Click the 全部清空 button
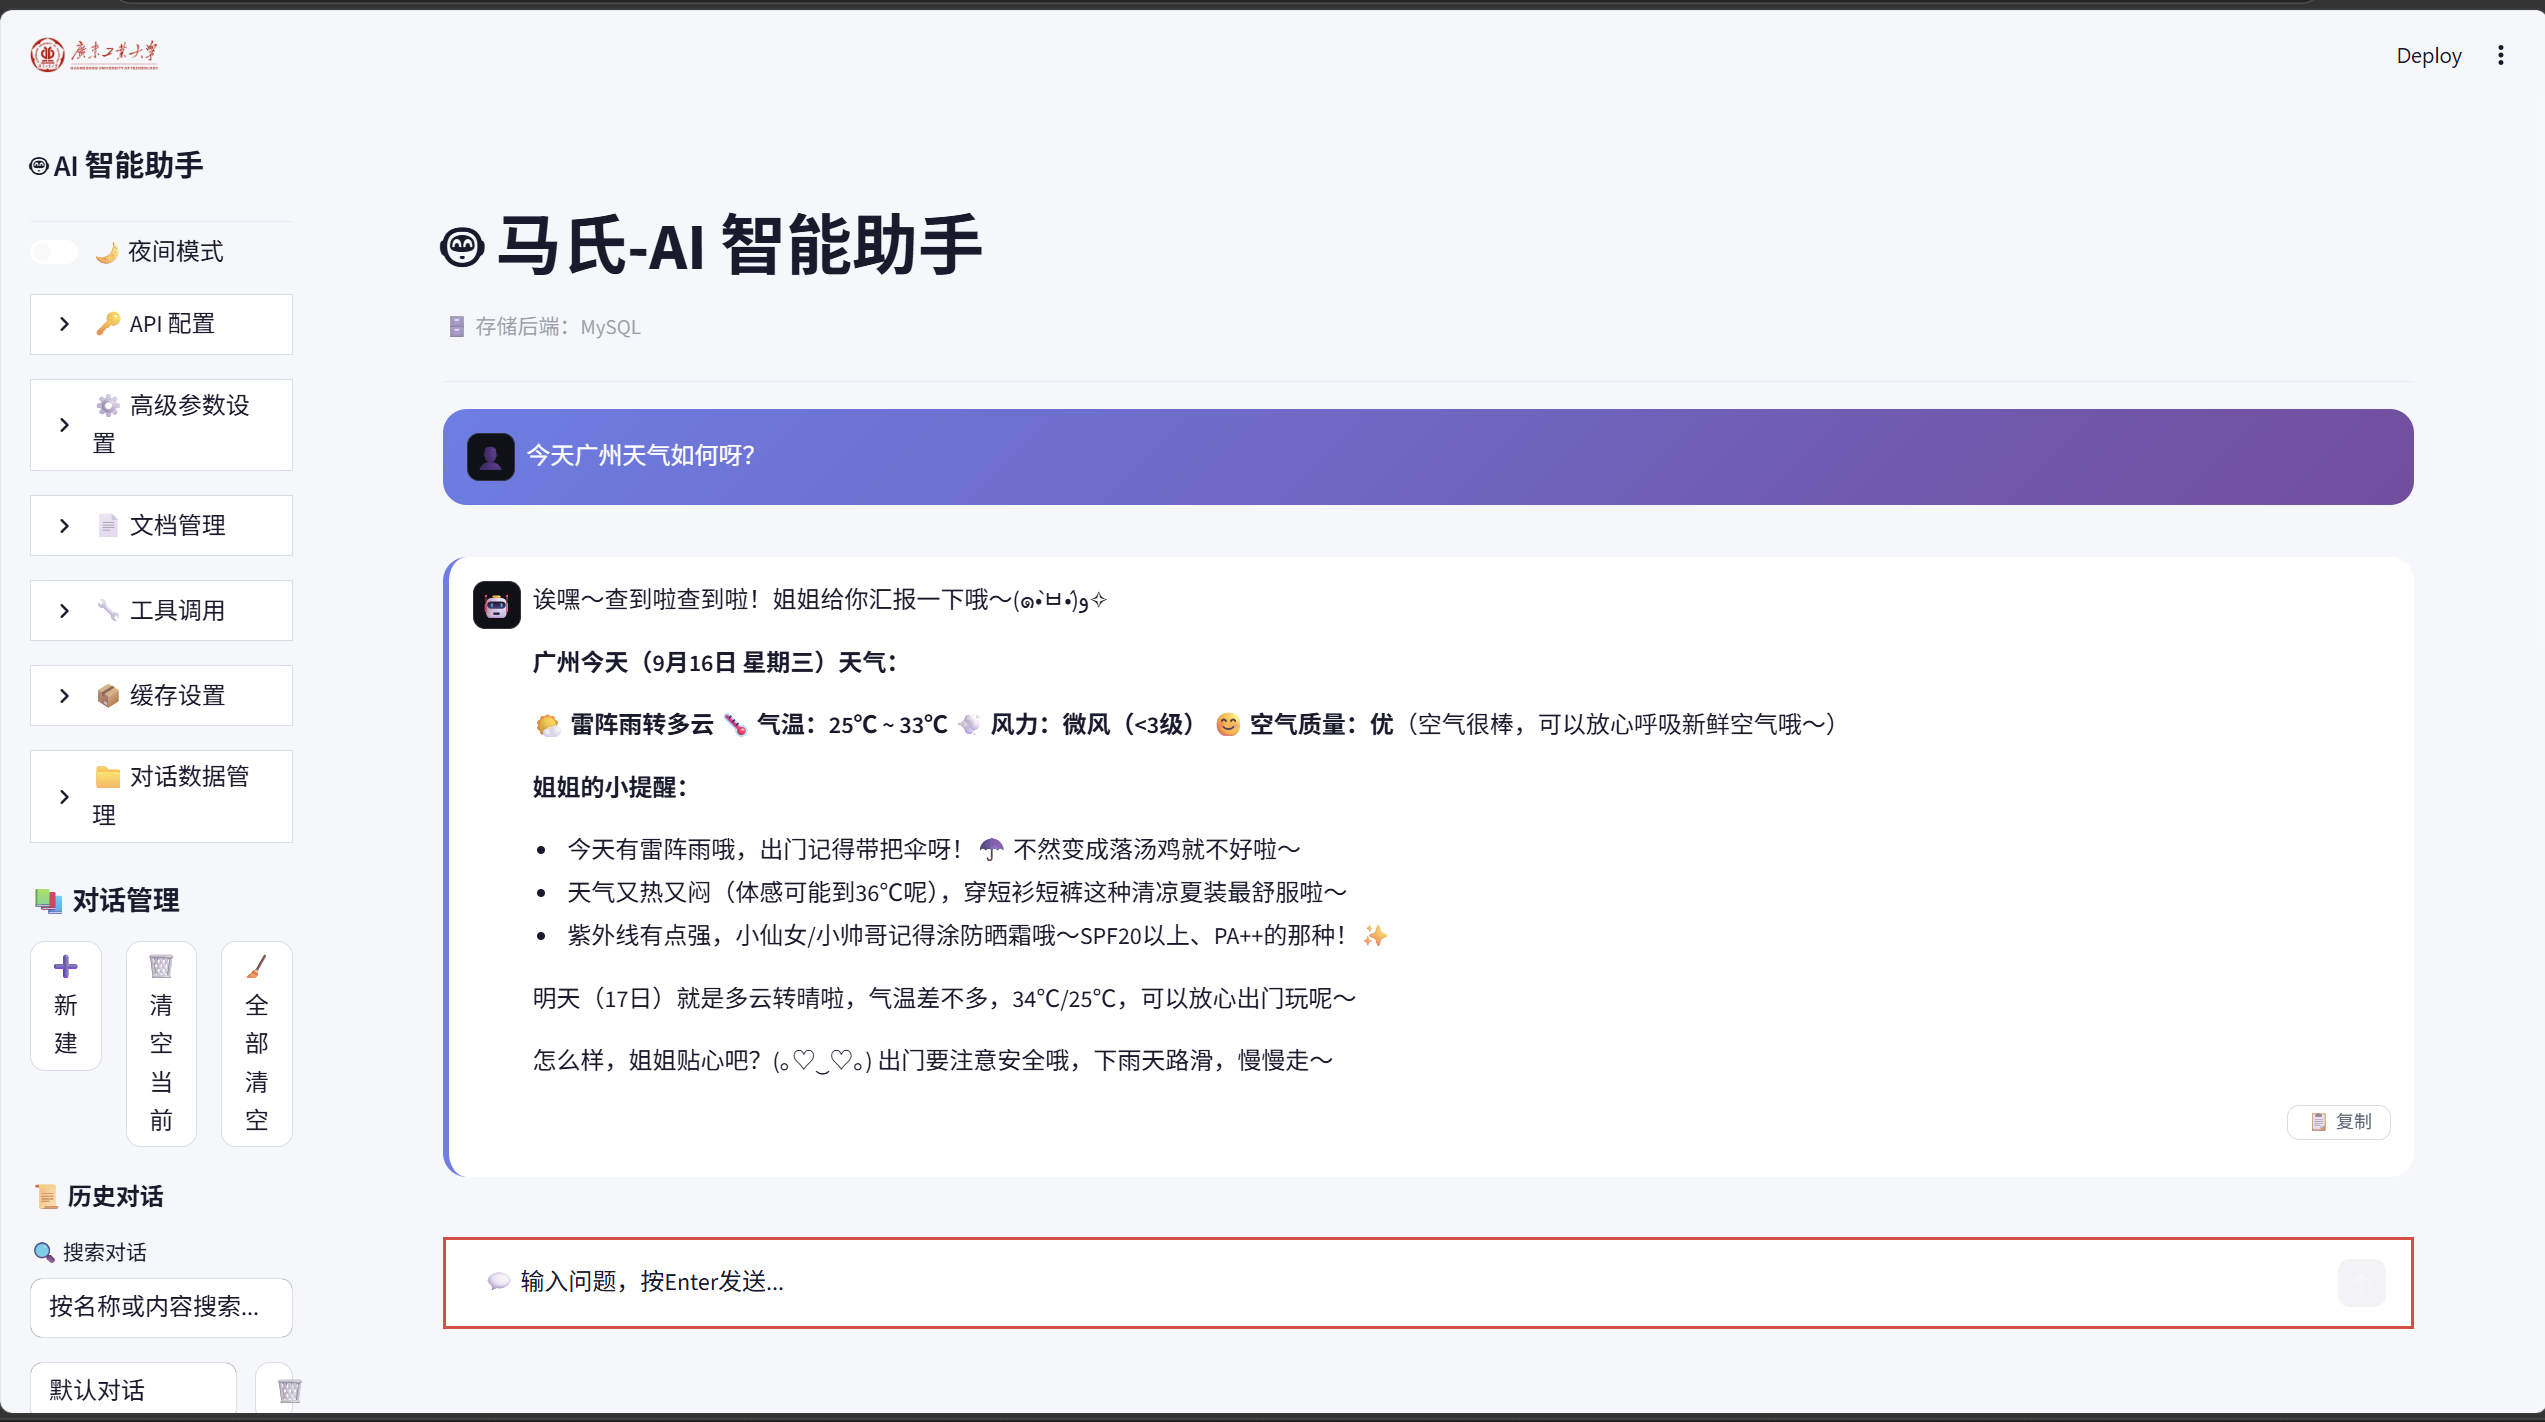This screenshot has width=2545, height=1422. coord(257,1044)
